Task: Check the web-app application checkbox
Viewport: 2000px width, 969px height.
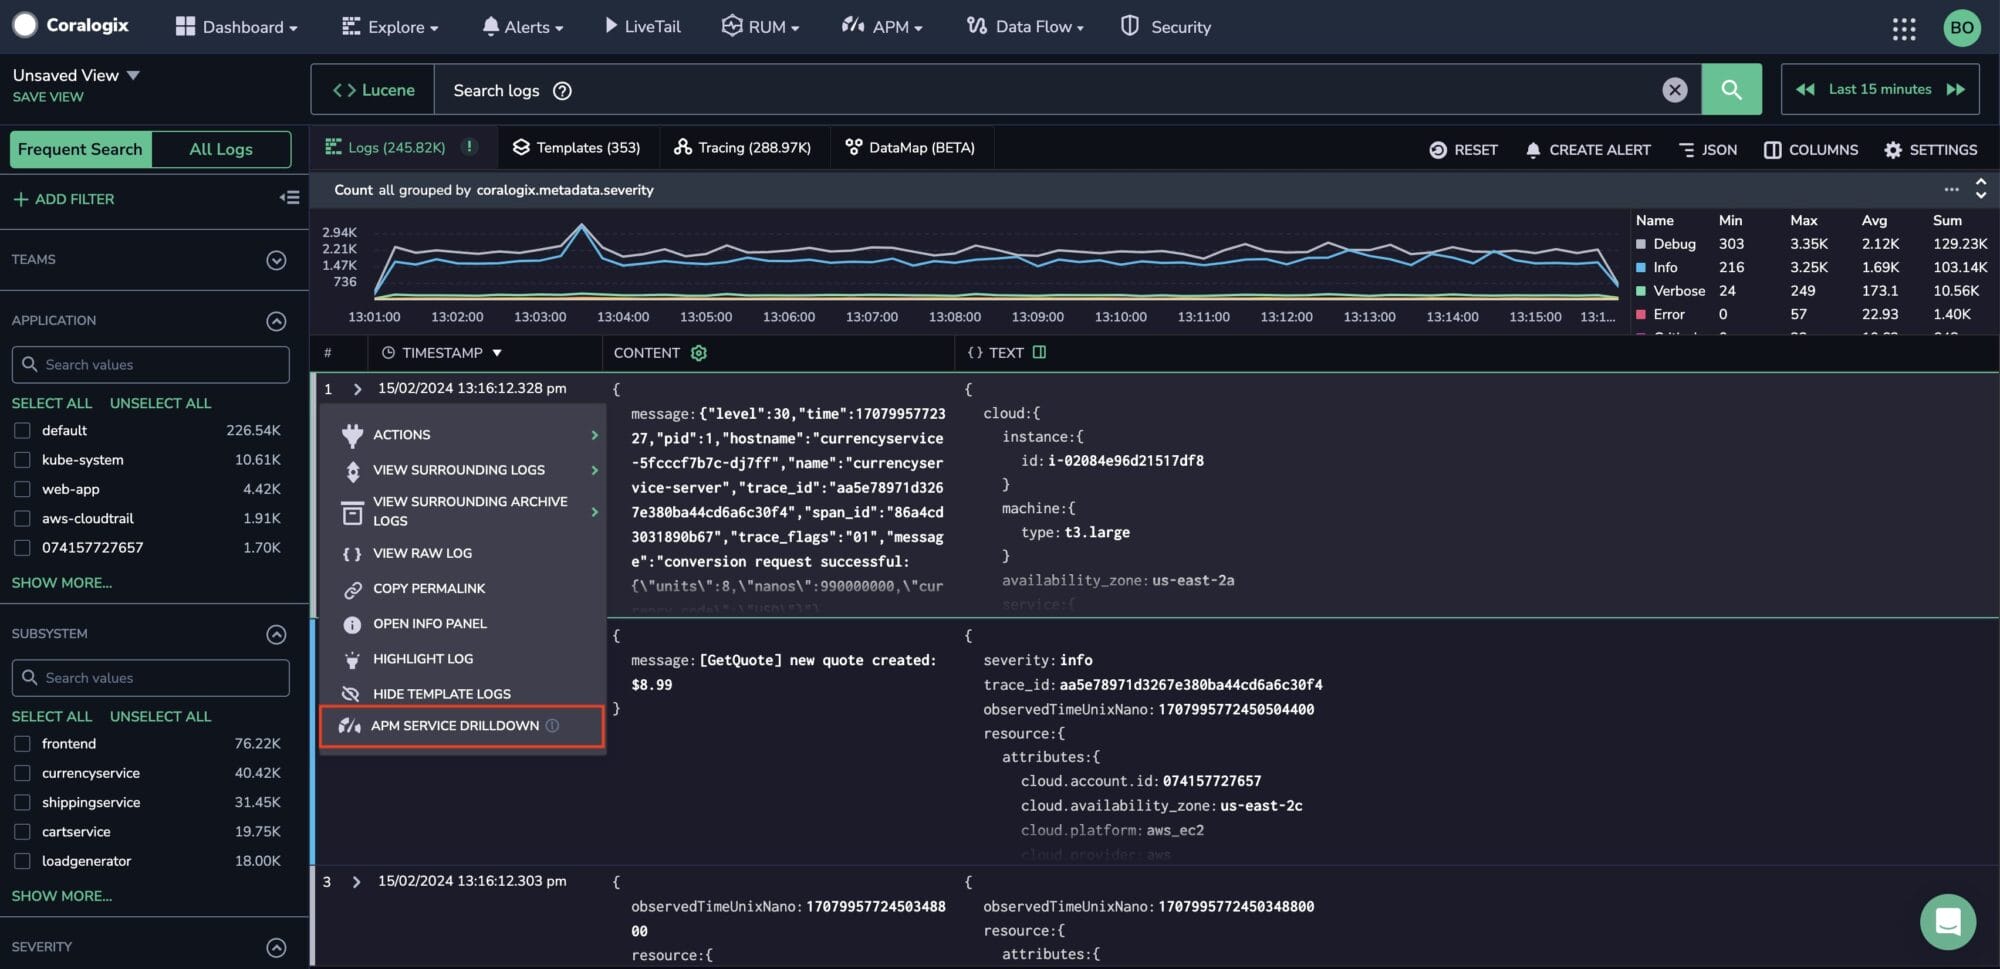Action: (22, 489)
